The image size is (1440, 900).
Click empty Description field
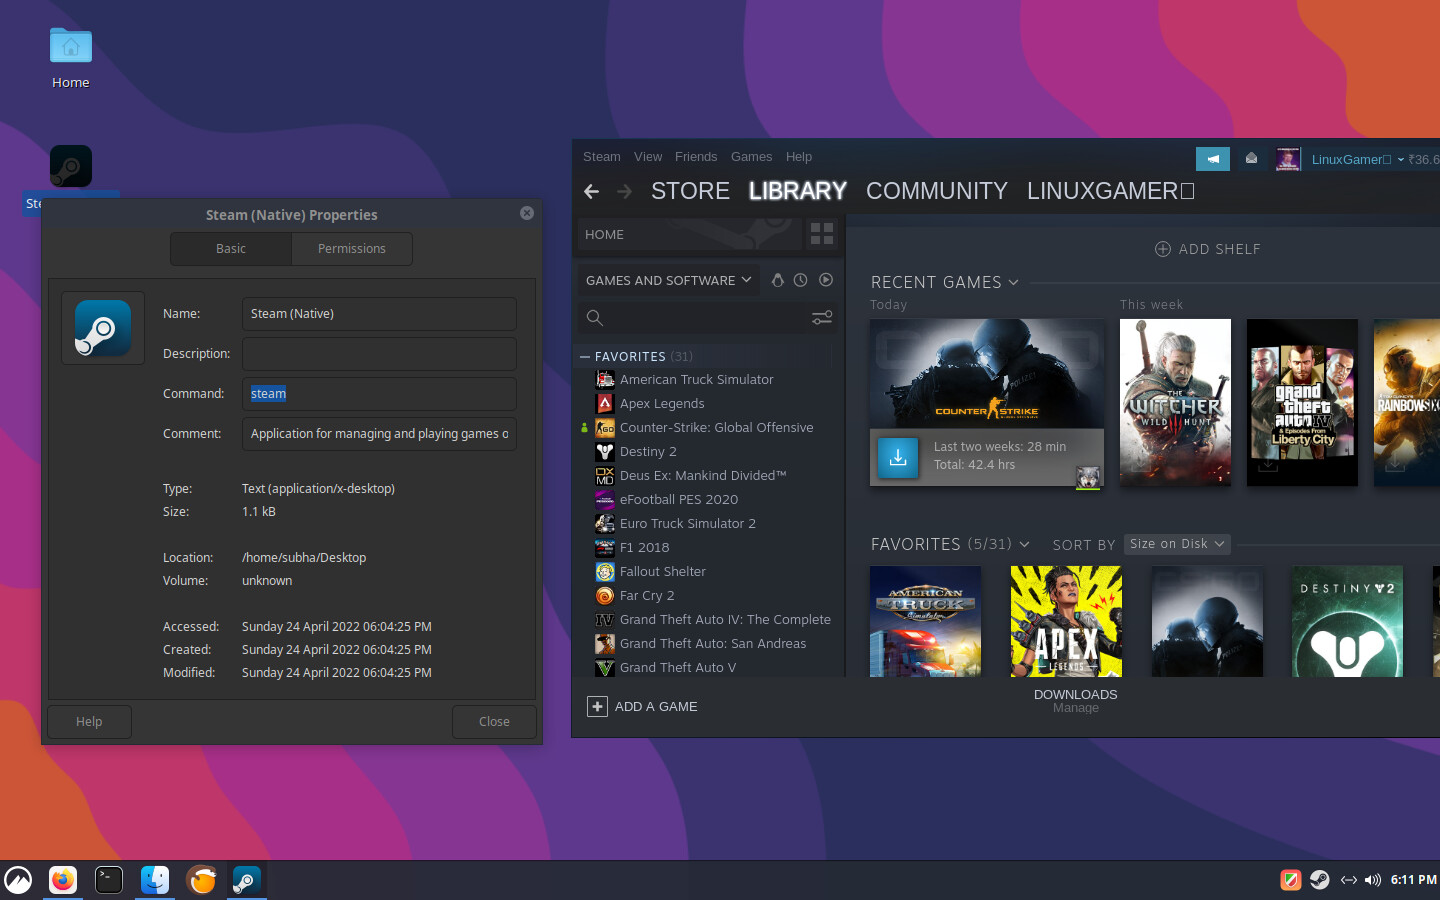(379, 354)
